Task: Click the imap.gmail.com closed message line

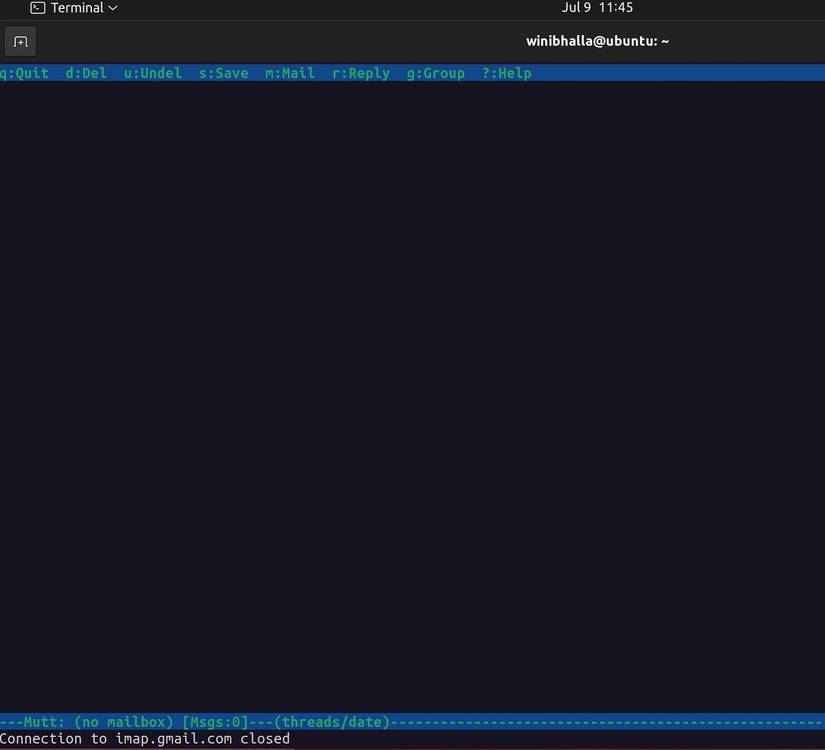Action: point(145,738)
